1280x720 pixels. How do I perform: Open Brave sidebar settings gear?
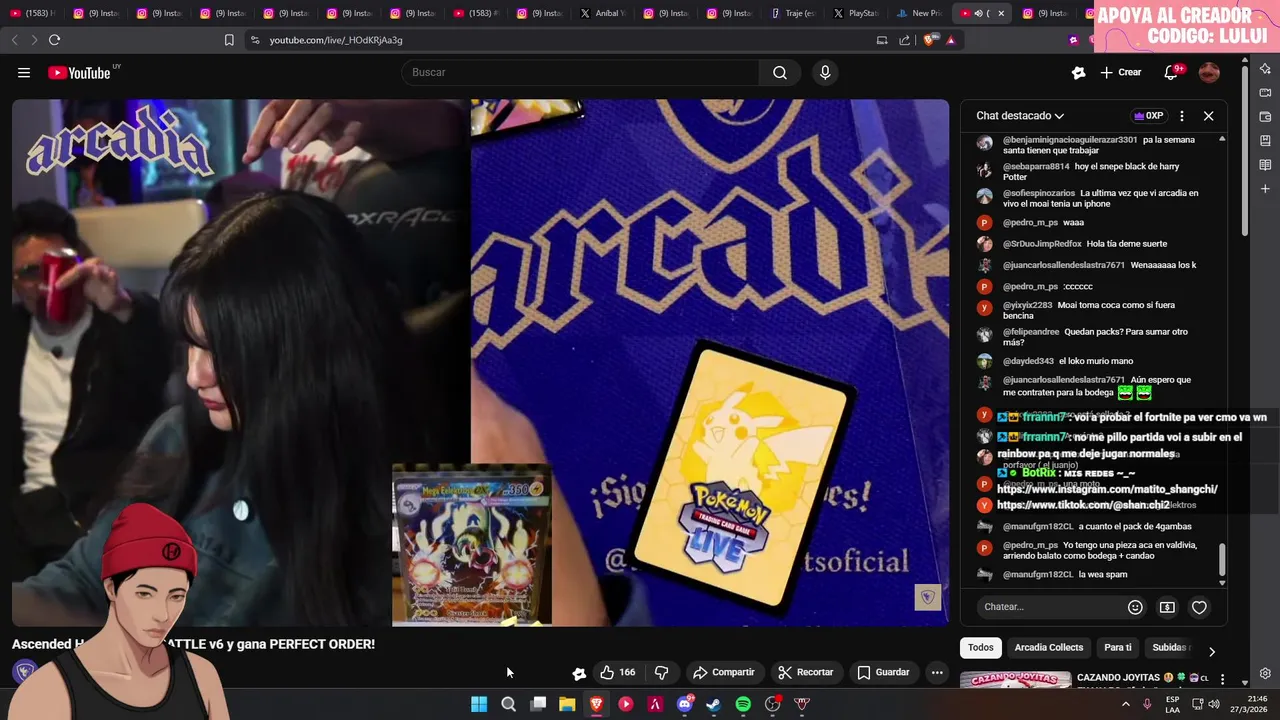[x=1265, y=674]
